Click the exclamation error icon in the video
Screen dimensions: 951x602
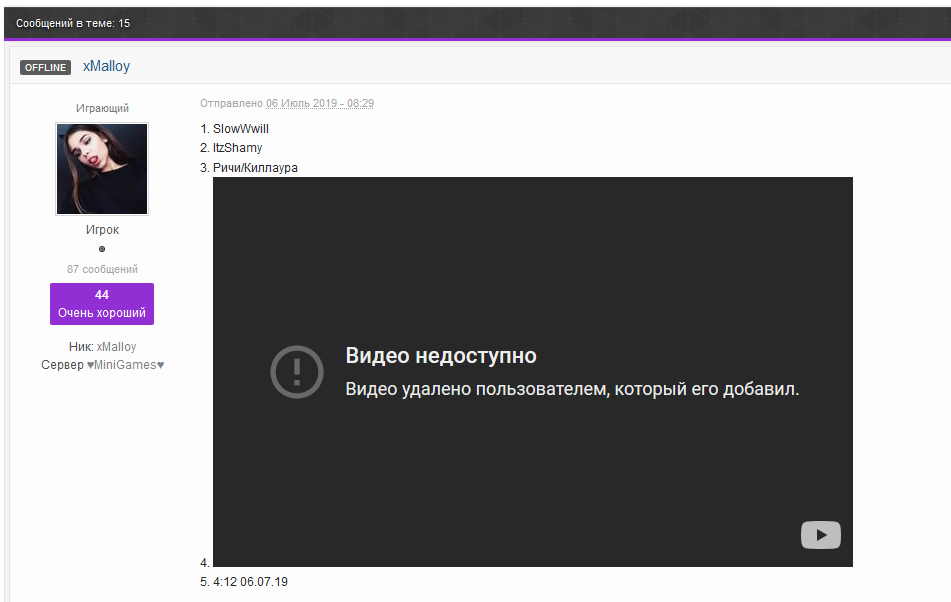coord(297,372)
